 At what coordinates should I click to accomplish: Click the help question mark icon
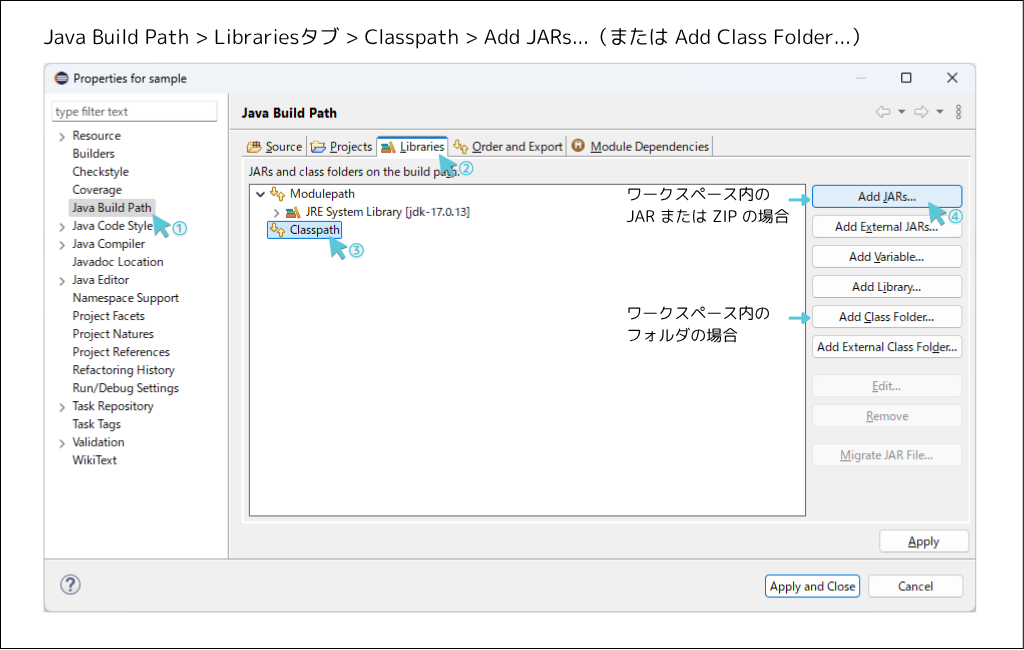pos(71,585)
